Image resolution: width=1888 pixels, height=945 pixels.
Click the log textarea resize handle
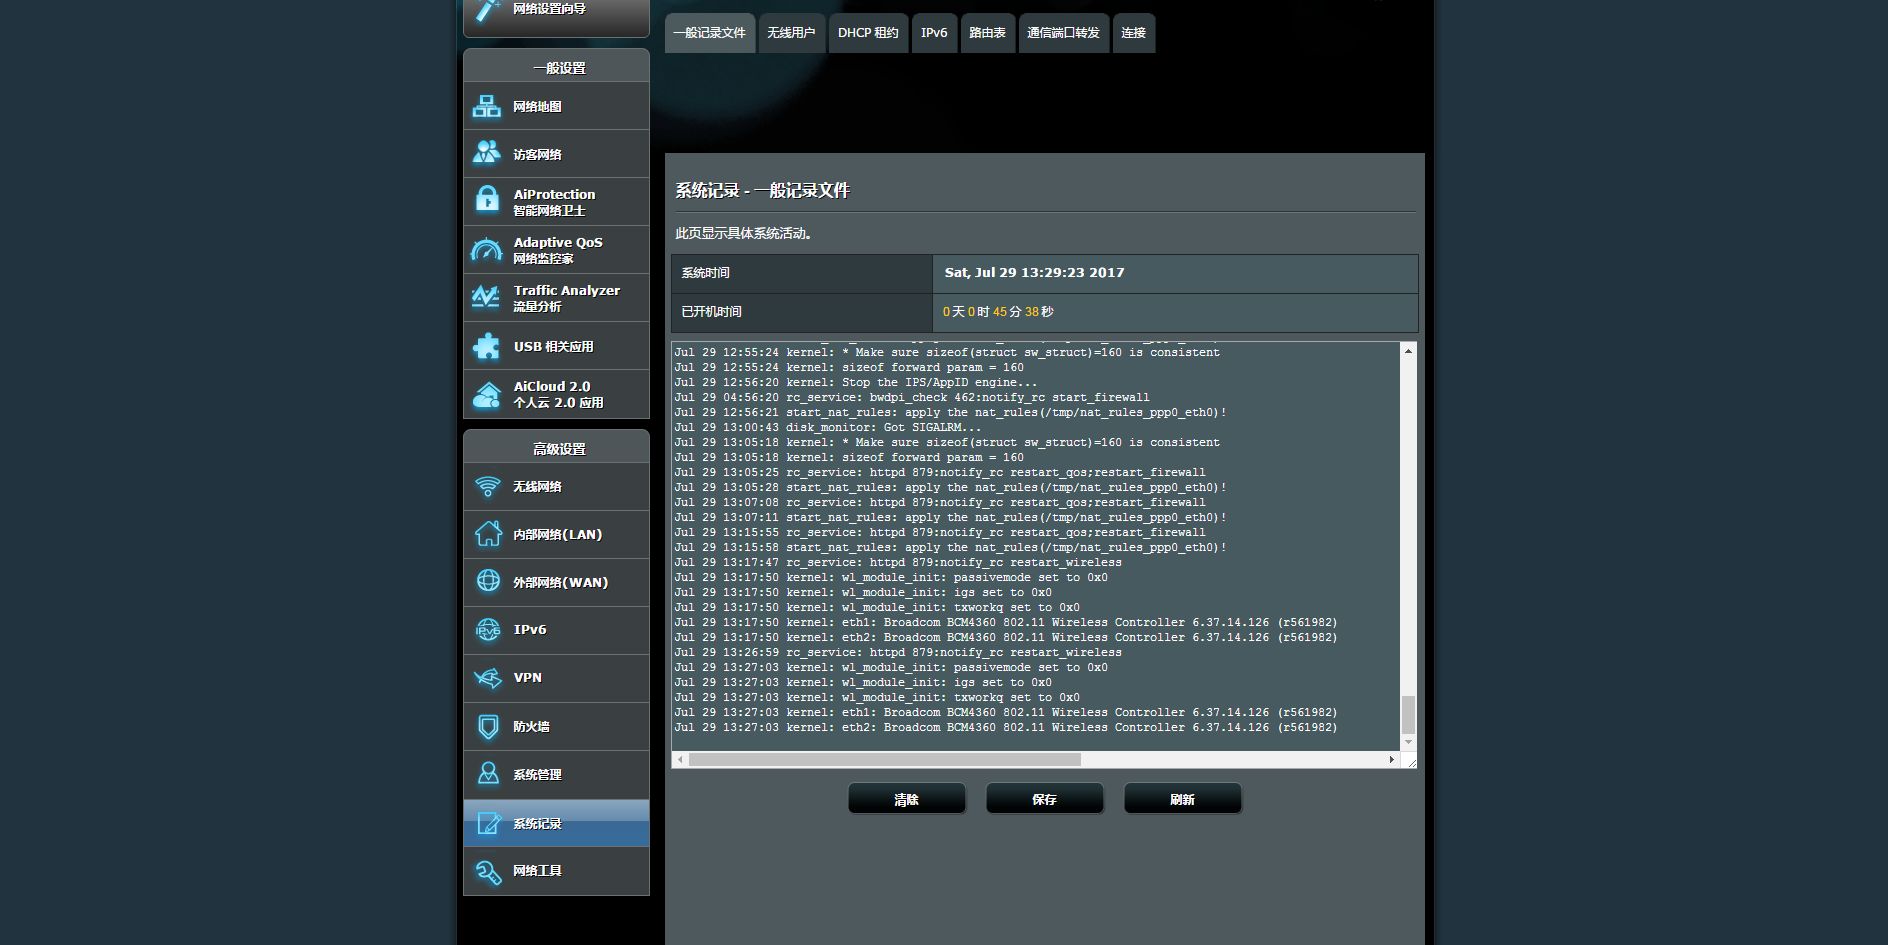click(x=1410, y=762)
